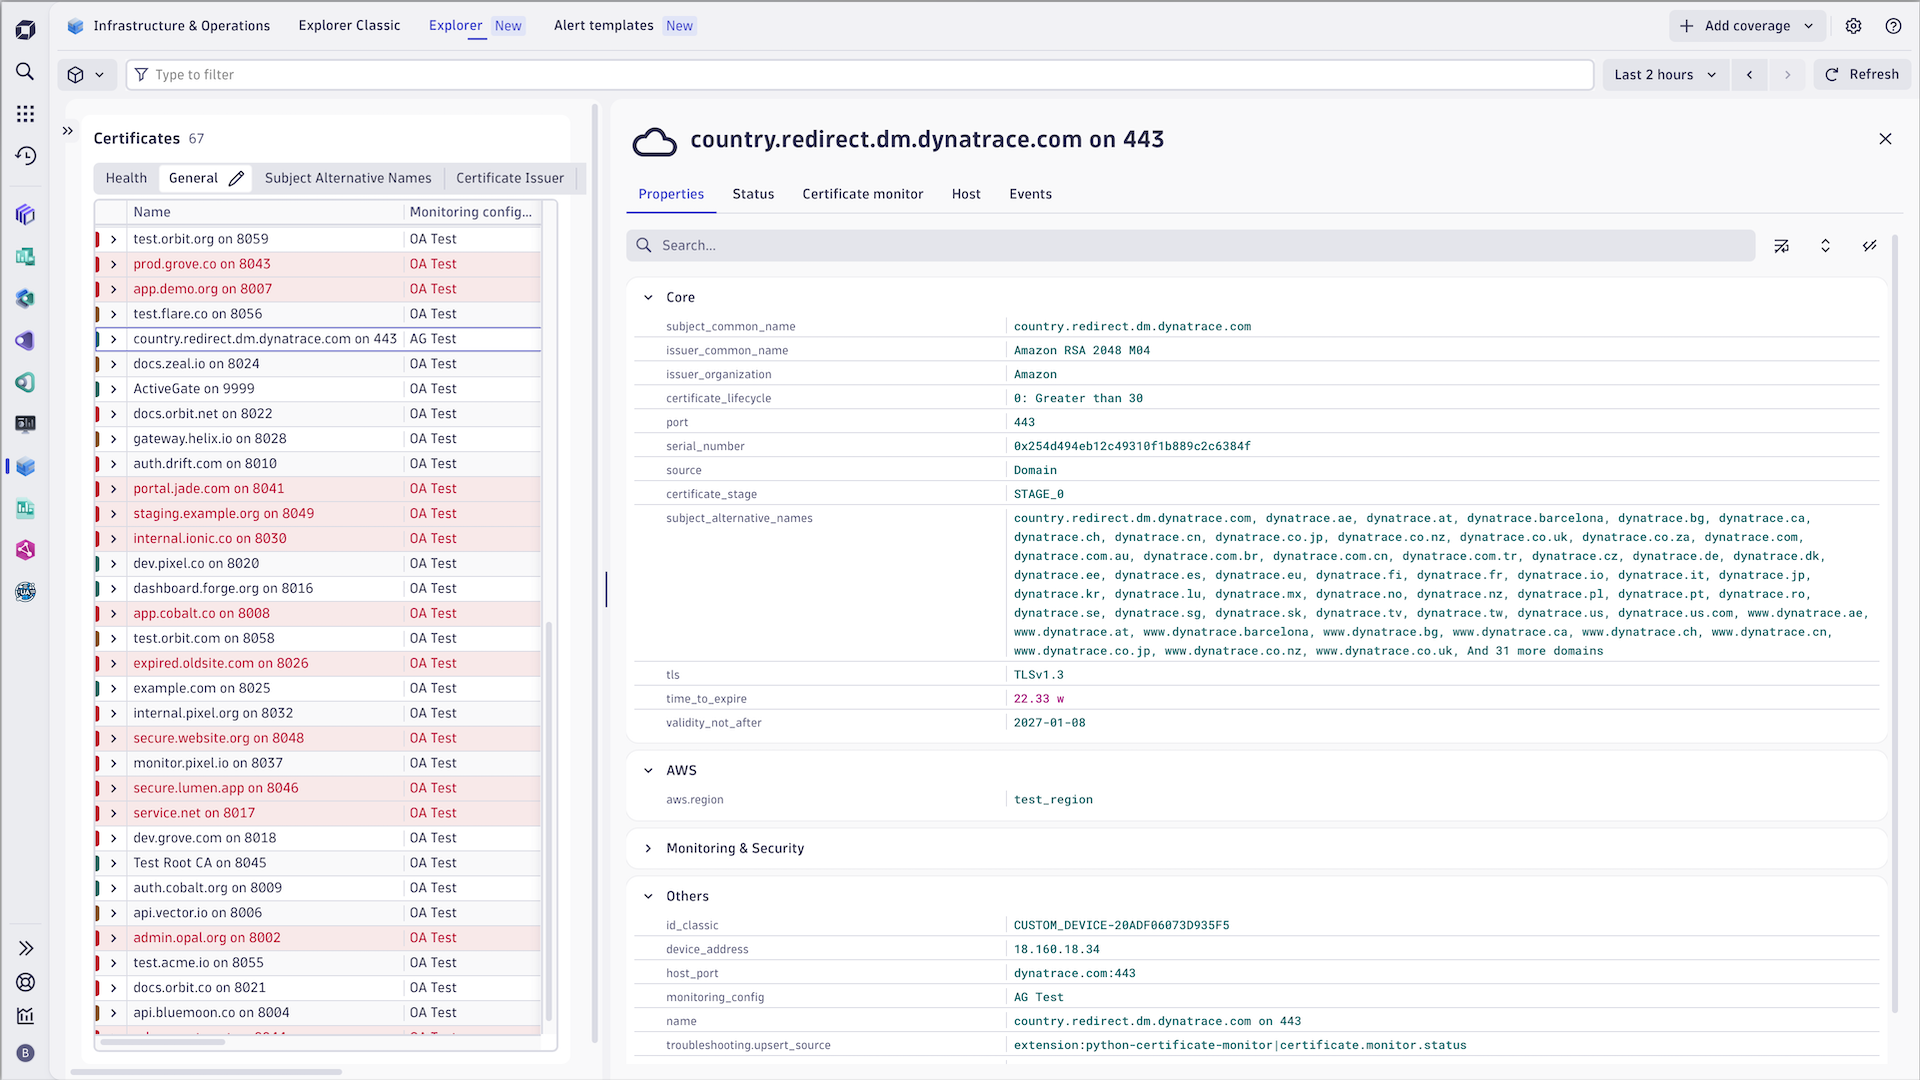Expand the prod.grove.co on 8043 row
The image size is (1920, 1080).
point(113,264)
